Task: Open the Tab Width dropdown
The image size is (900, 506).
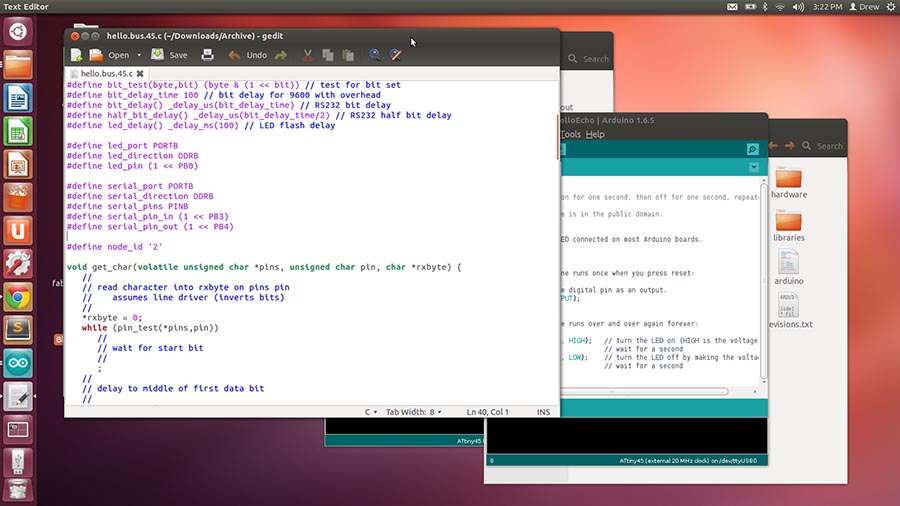Action: coord(413,412)
